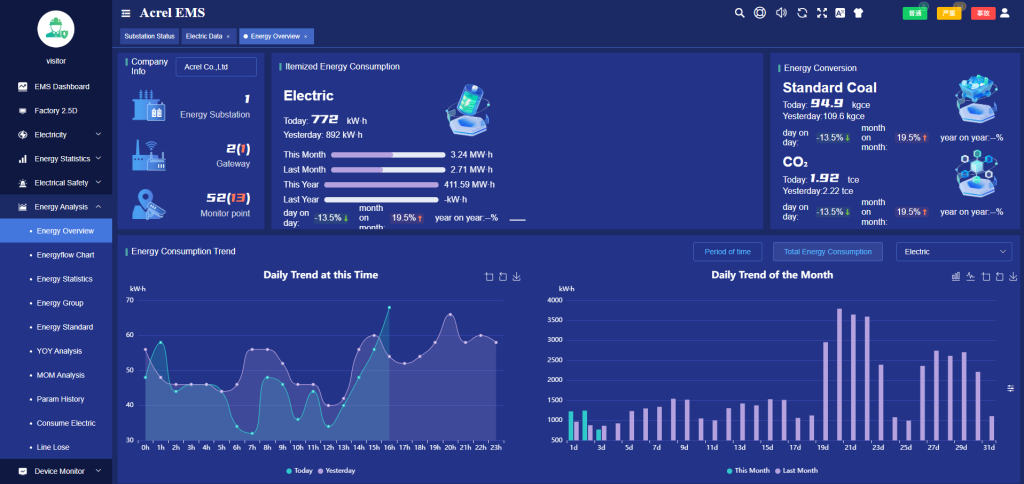Enter fullscreen using the expand icon
This screenshot has width=1024, height=484.
[822, 13]
